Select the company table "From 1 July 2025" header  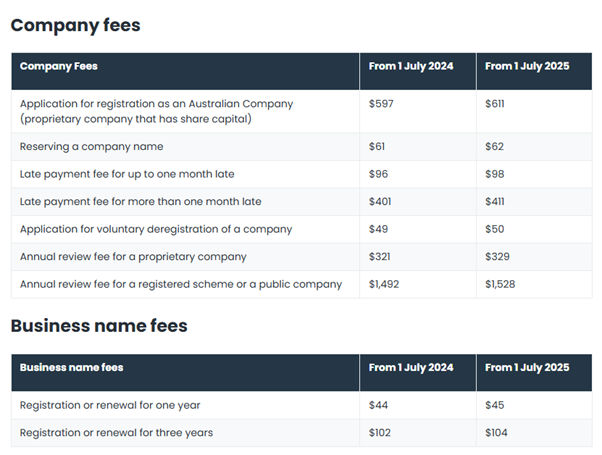[526, 66]
